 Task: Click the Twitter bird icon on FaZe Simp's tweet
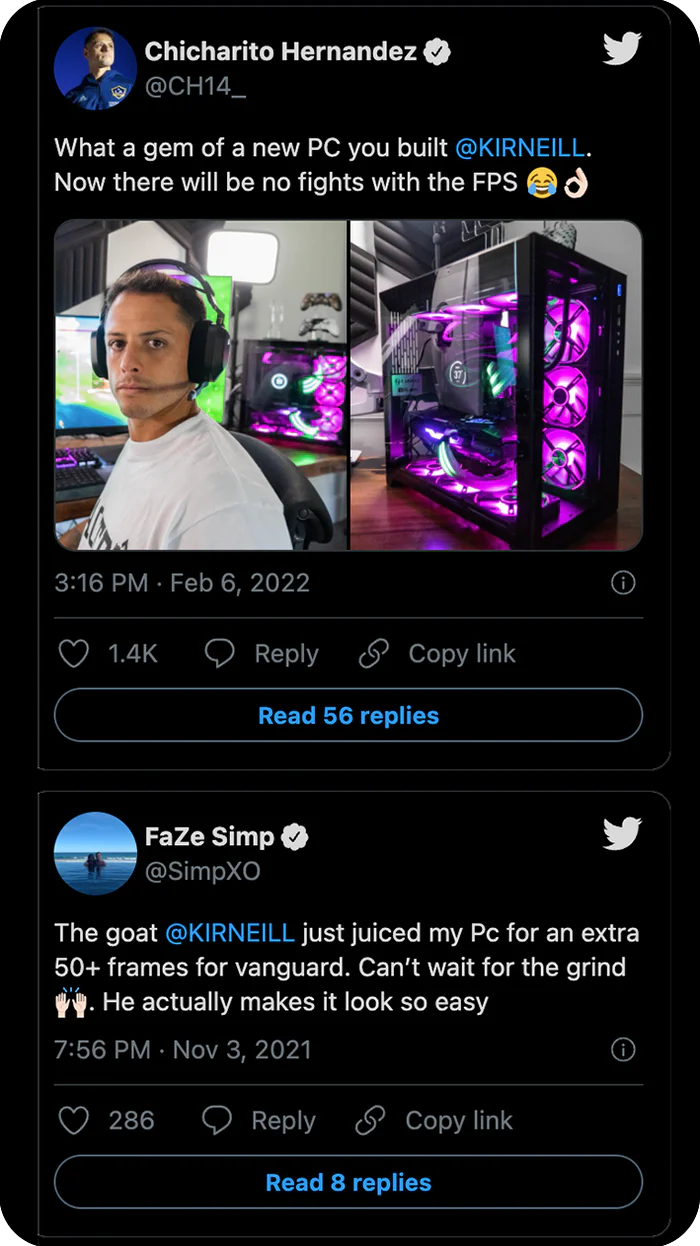pyautogui.click(x=622, y=833)
